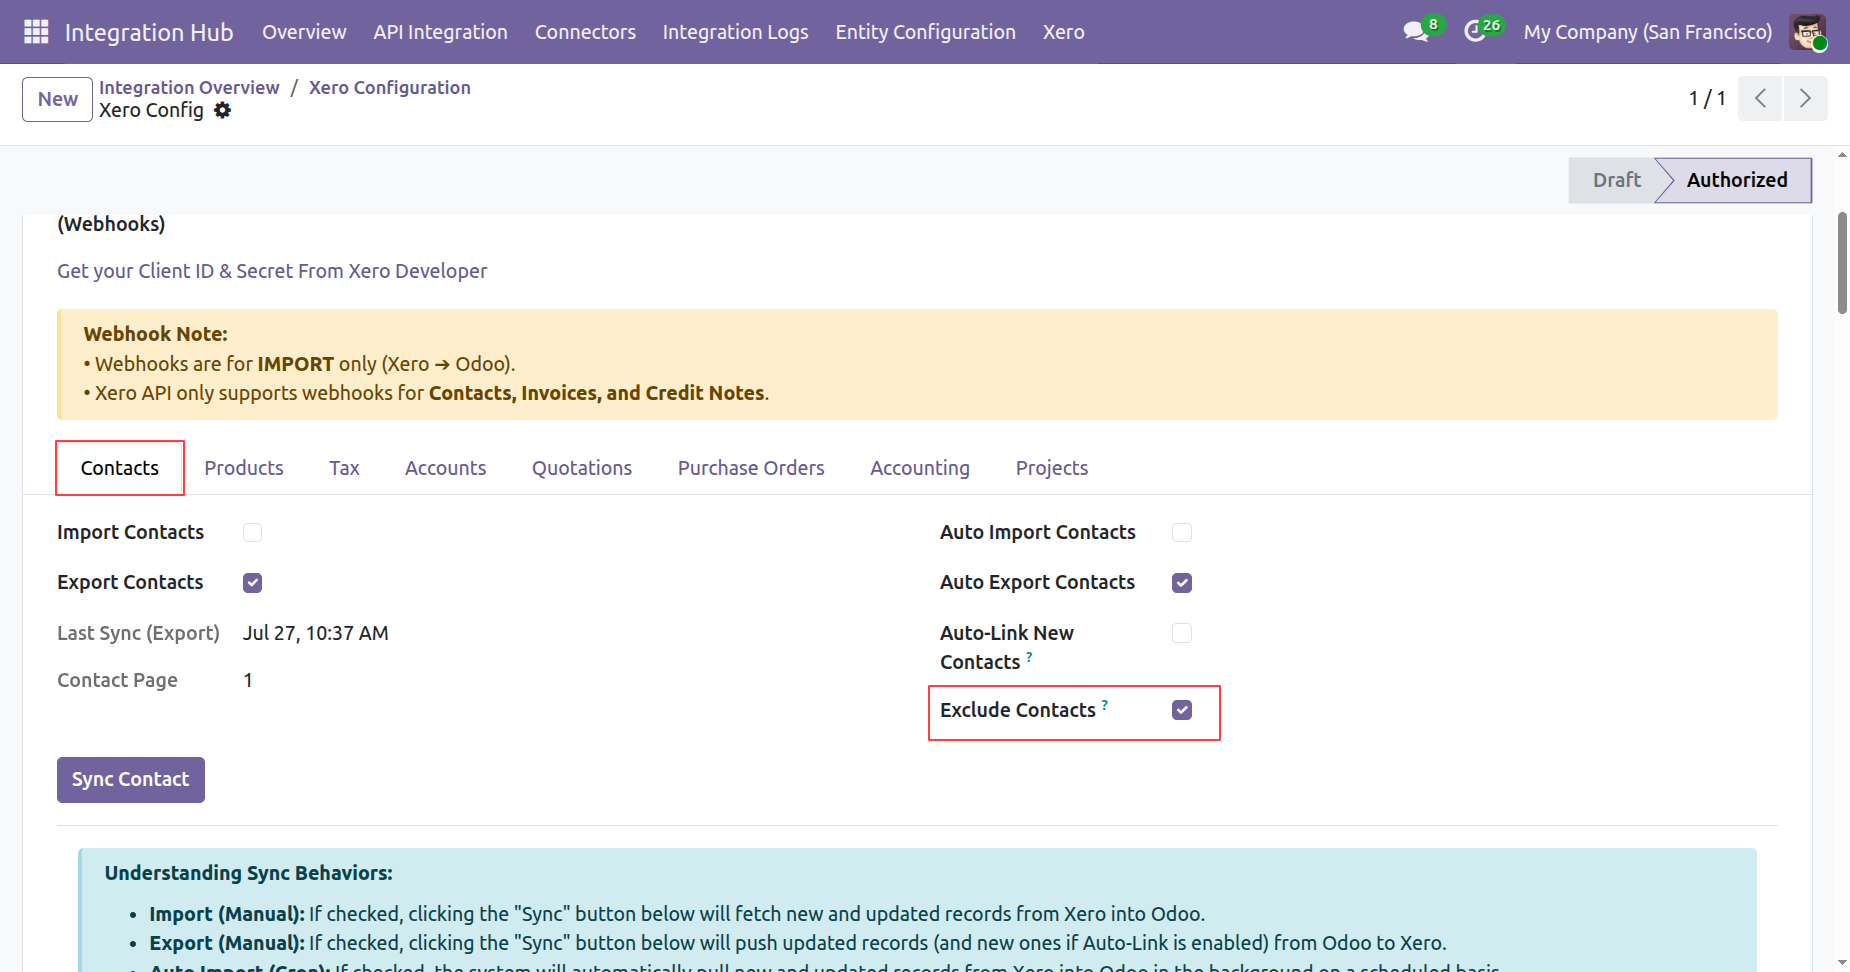This screenshot has height=972, width=1850.
Task: Open the activities clock icon
Action: [x=1475, y=32]
